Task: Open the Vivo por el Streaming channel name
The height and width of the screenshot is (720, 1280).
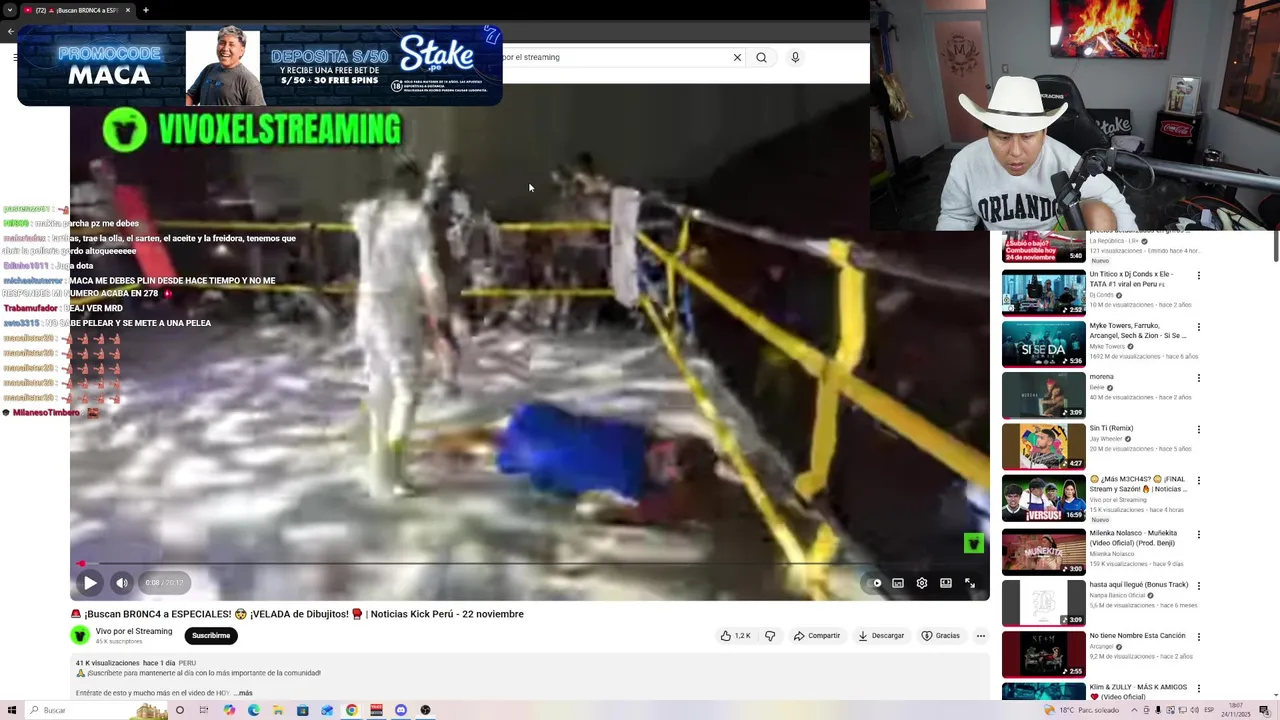Action: coord(134,632)
